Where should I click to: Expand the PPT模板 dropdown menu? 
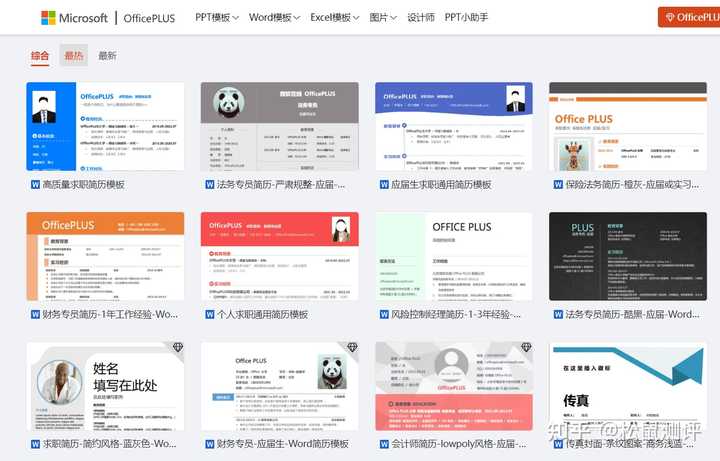click(x=217, y=17)
